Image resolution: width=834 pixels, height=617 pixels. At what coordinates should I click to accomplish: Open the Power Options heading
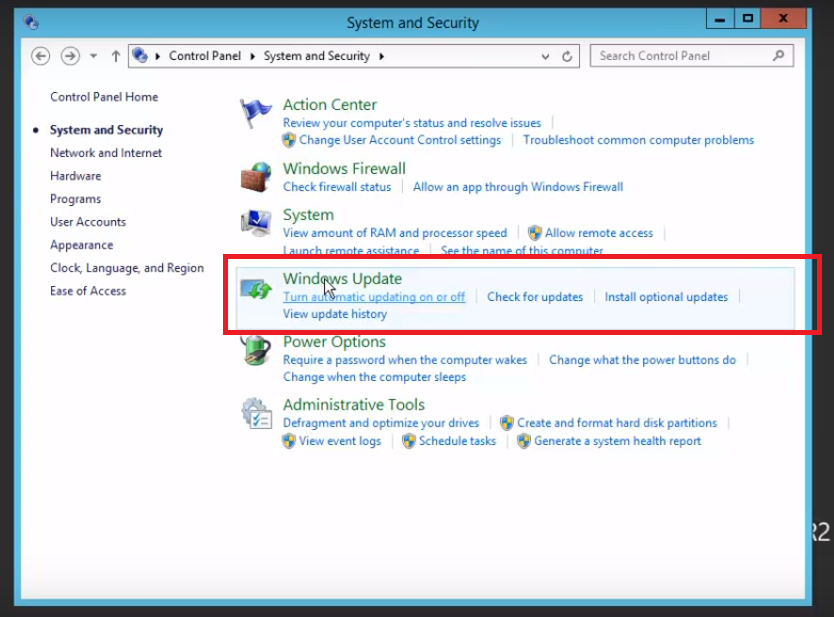334,342
